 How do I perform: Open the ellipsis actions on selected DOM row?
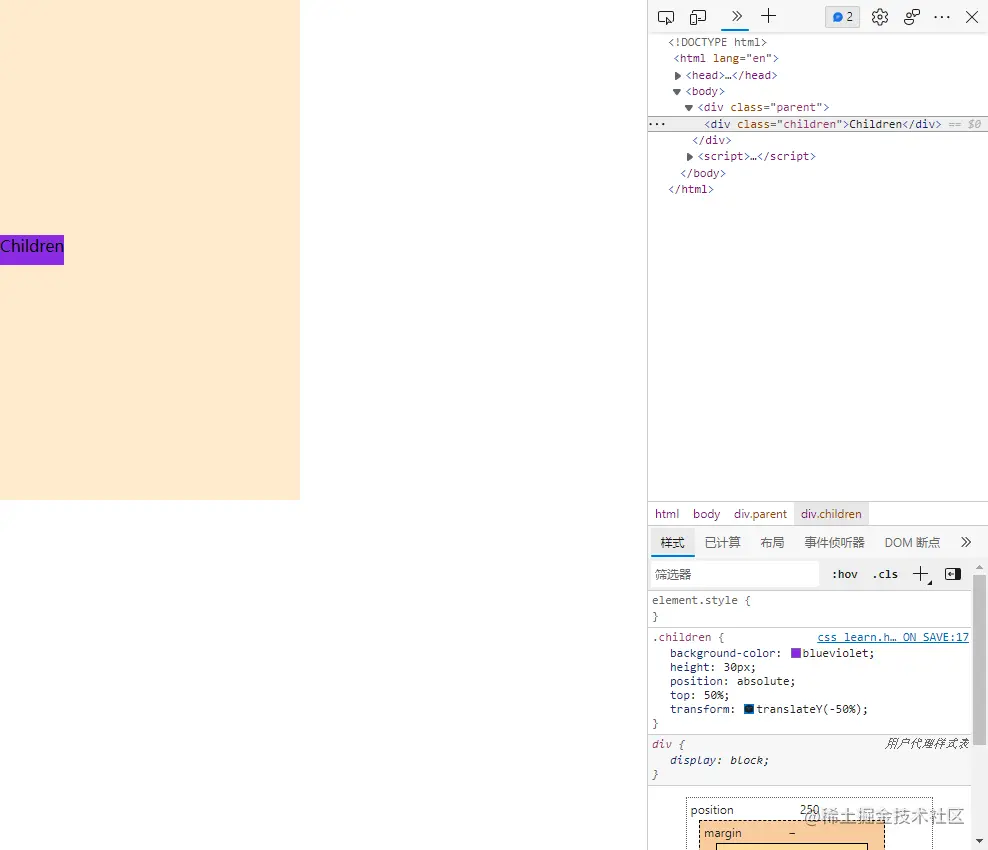(x=657, y=124)
